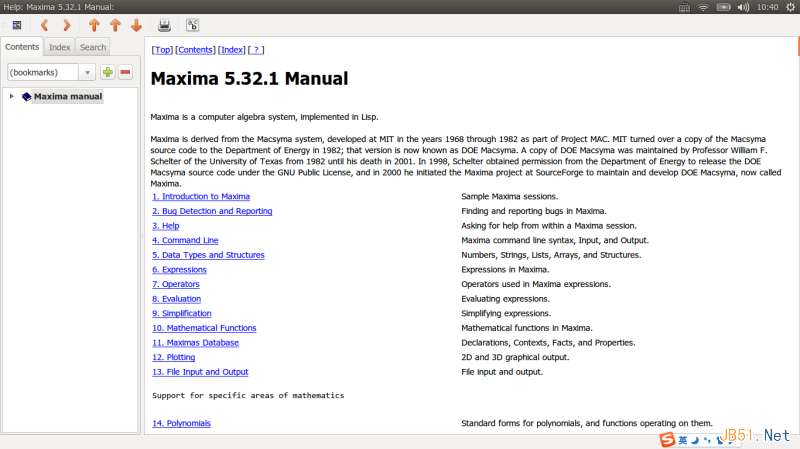Open 10. Mathematical Functions chapter
The width and height of the screenshot is (800, 449).
[204, 328]
